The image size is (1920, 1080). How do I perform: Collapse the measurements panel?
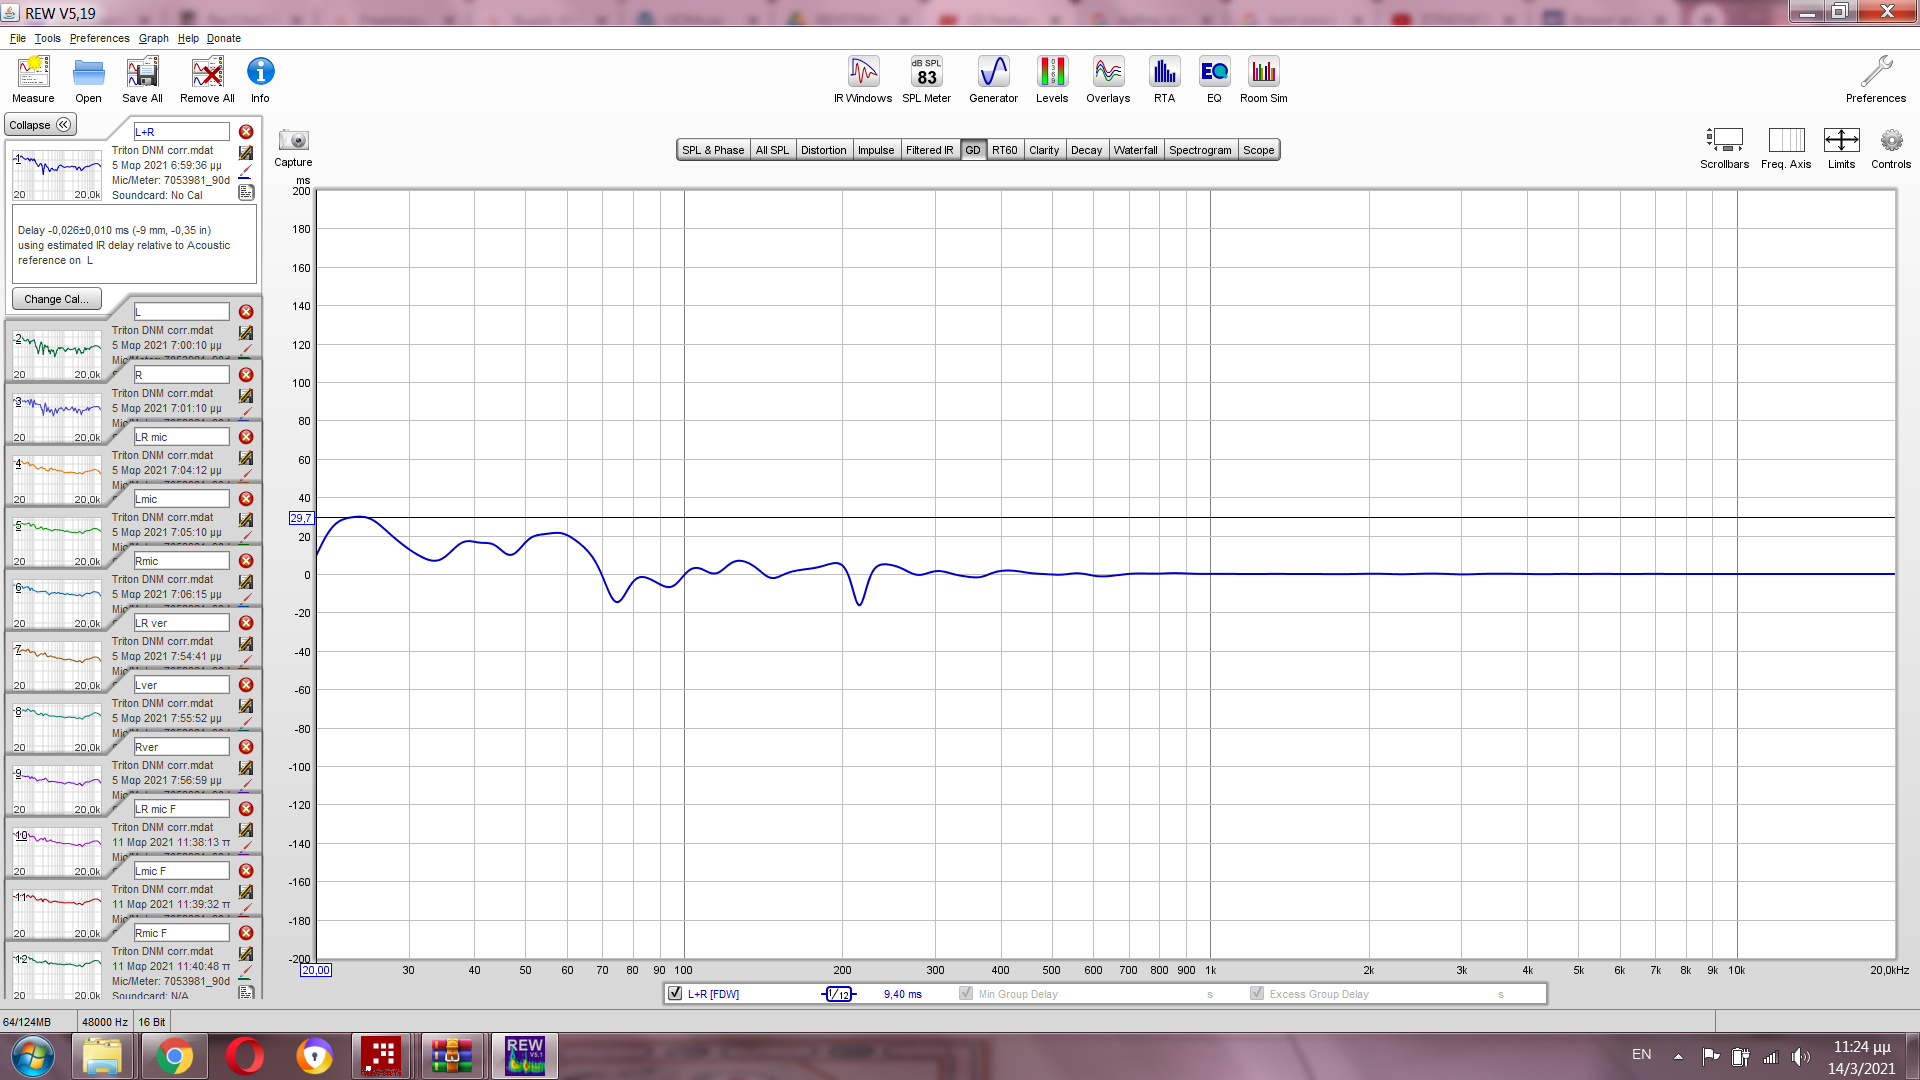[x=40, y=125]
